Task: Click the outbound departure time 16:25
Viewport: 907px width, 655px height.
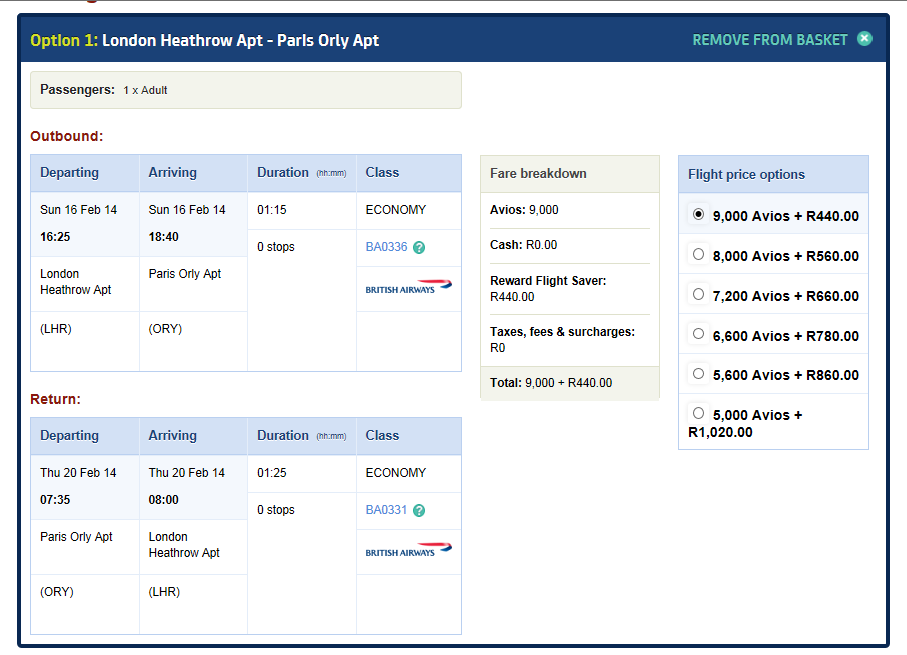Action: point(55,237)
